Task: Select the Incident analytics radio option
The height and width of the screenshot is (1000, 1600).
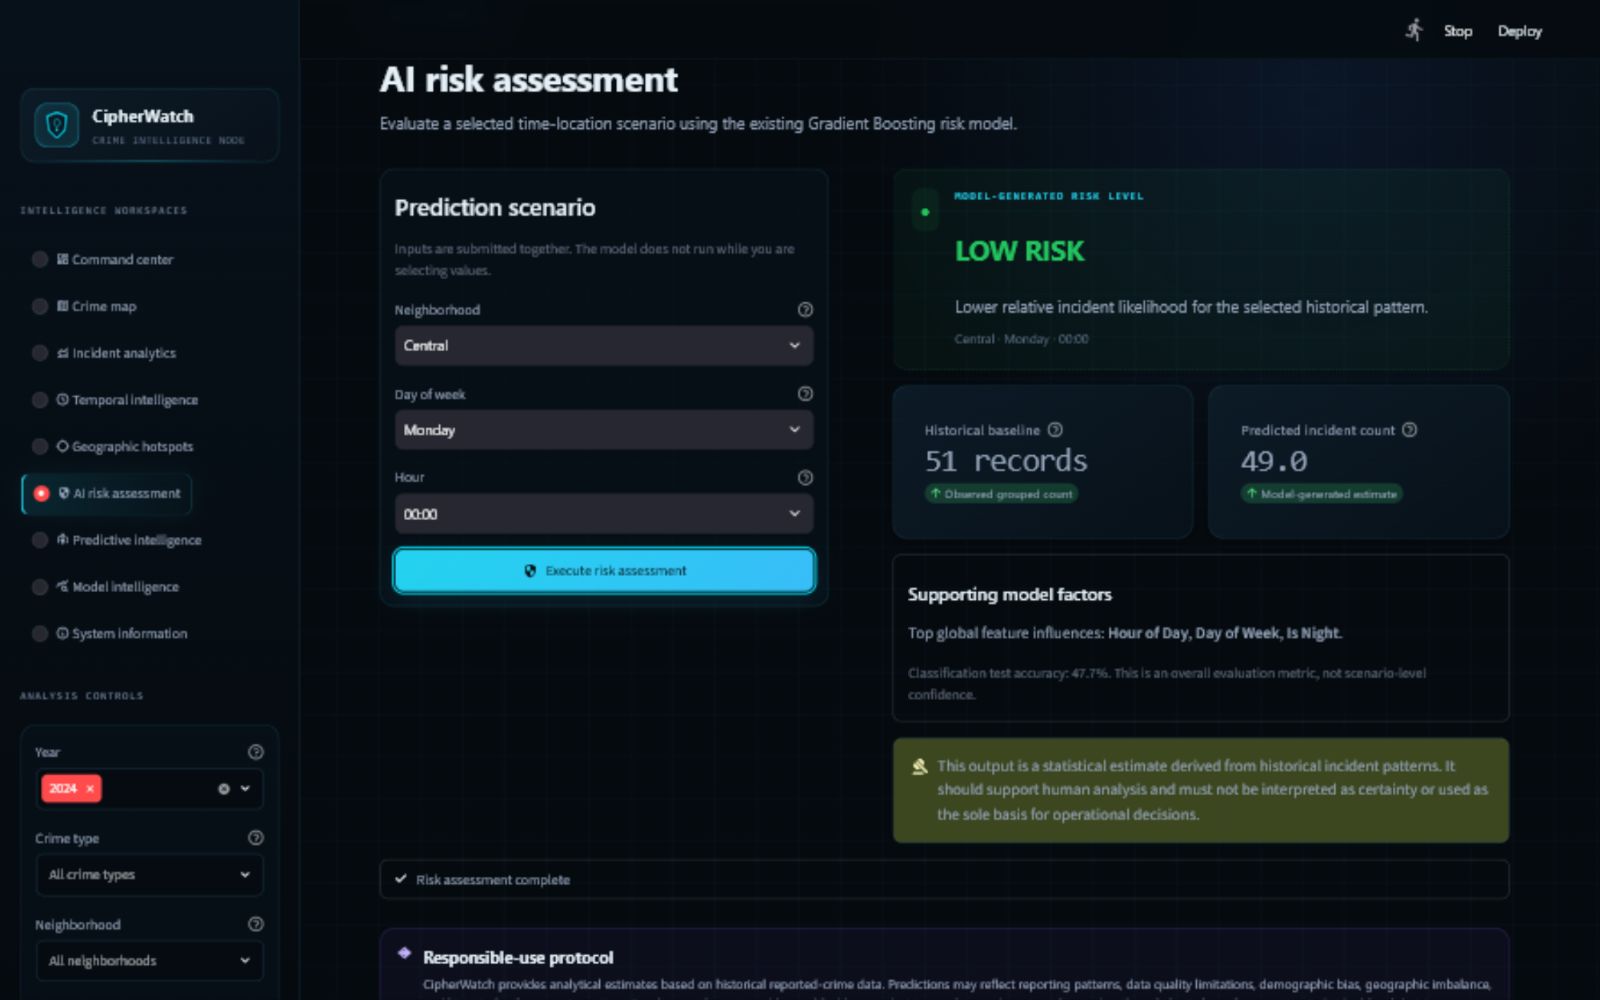Action: (x=40, y=353)
